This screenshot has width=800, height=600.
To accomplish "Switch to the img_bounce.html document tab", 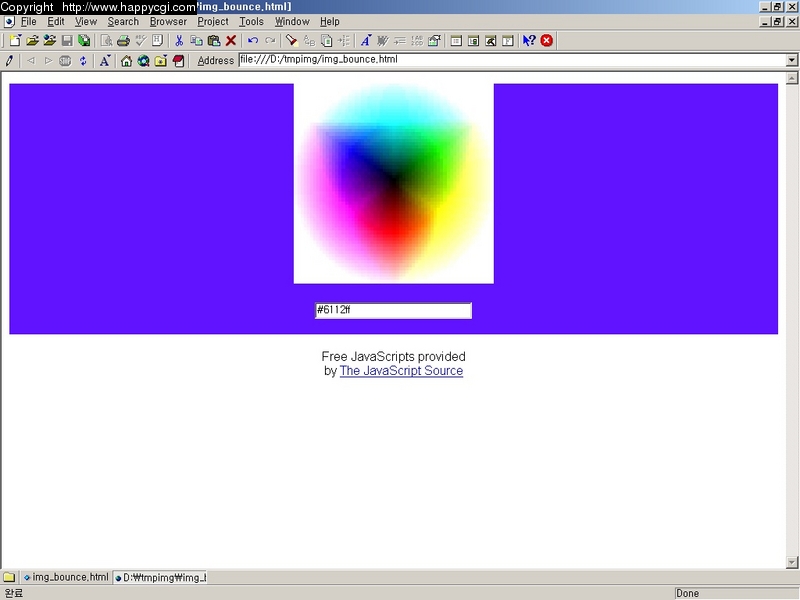I will click(x=66, y=577).
